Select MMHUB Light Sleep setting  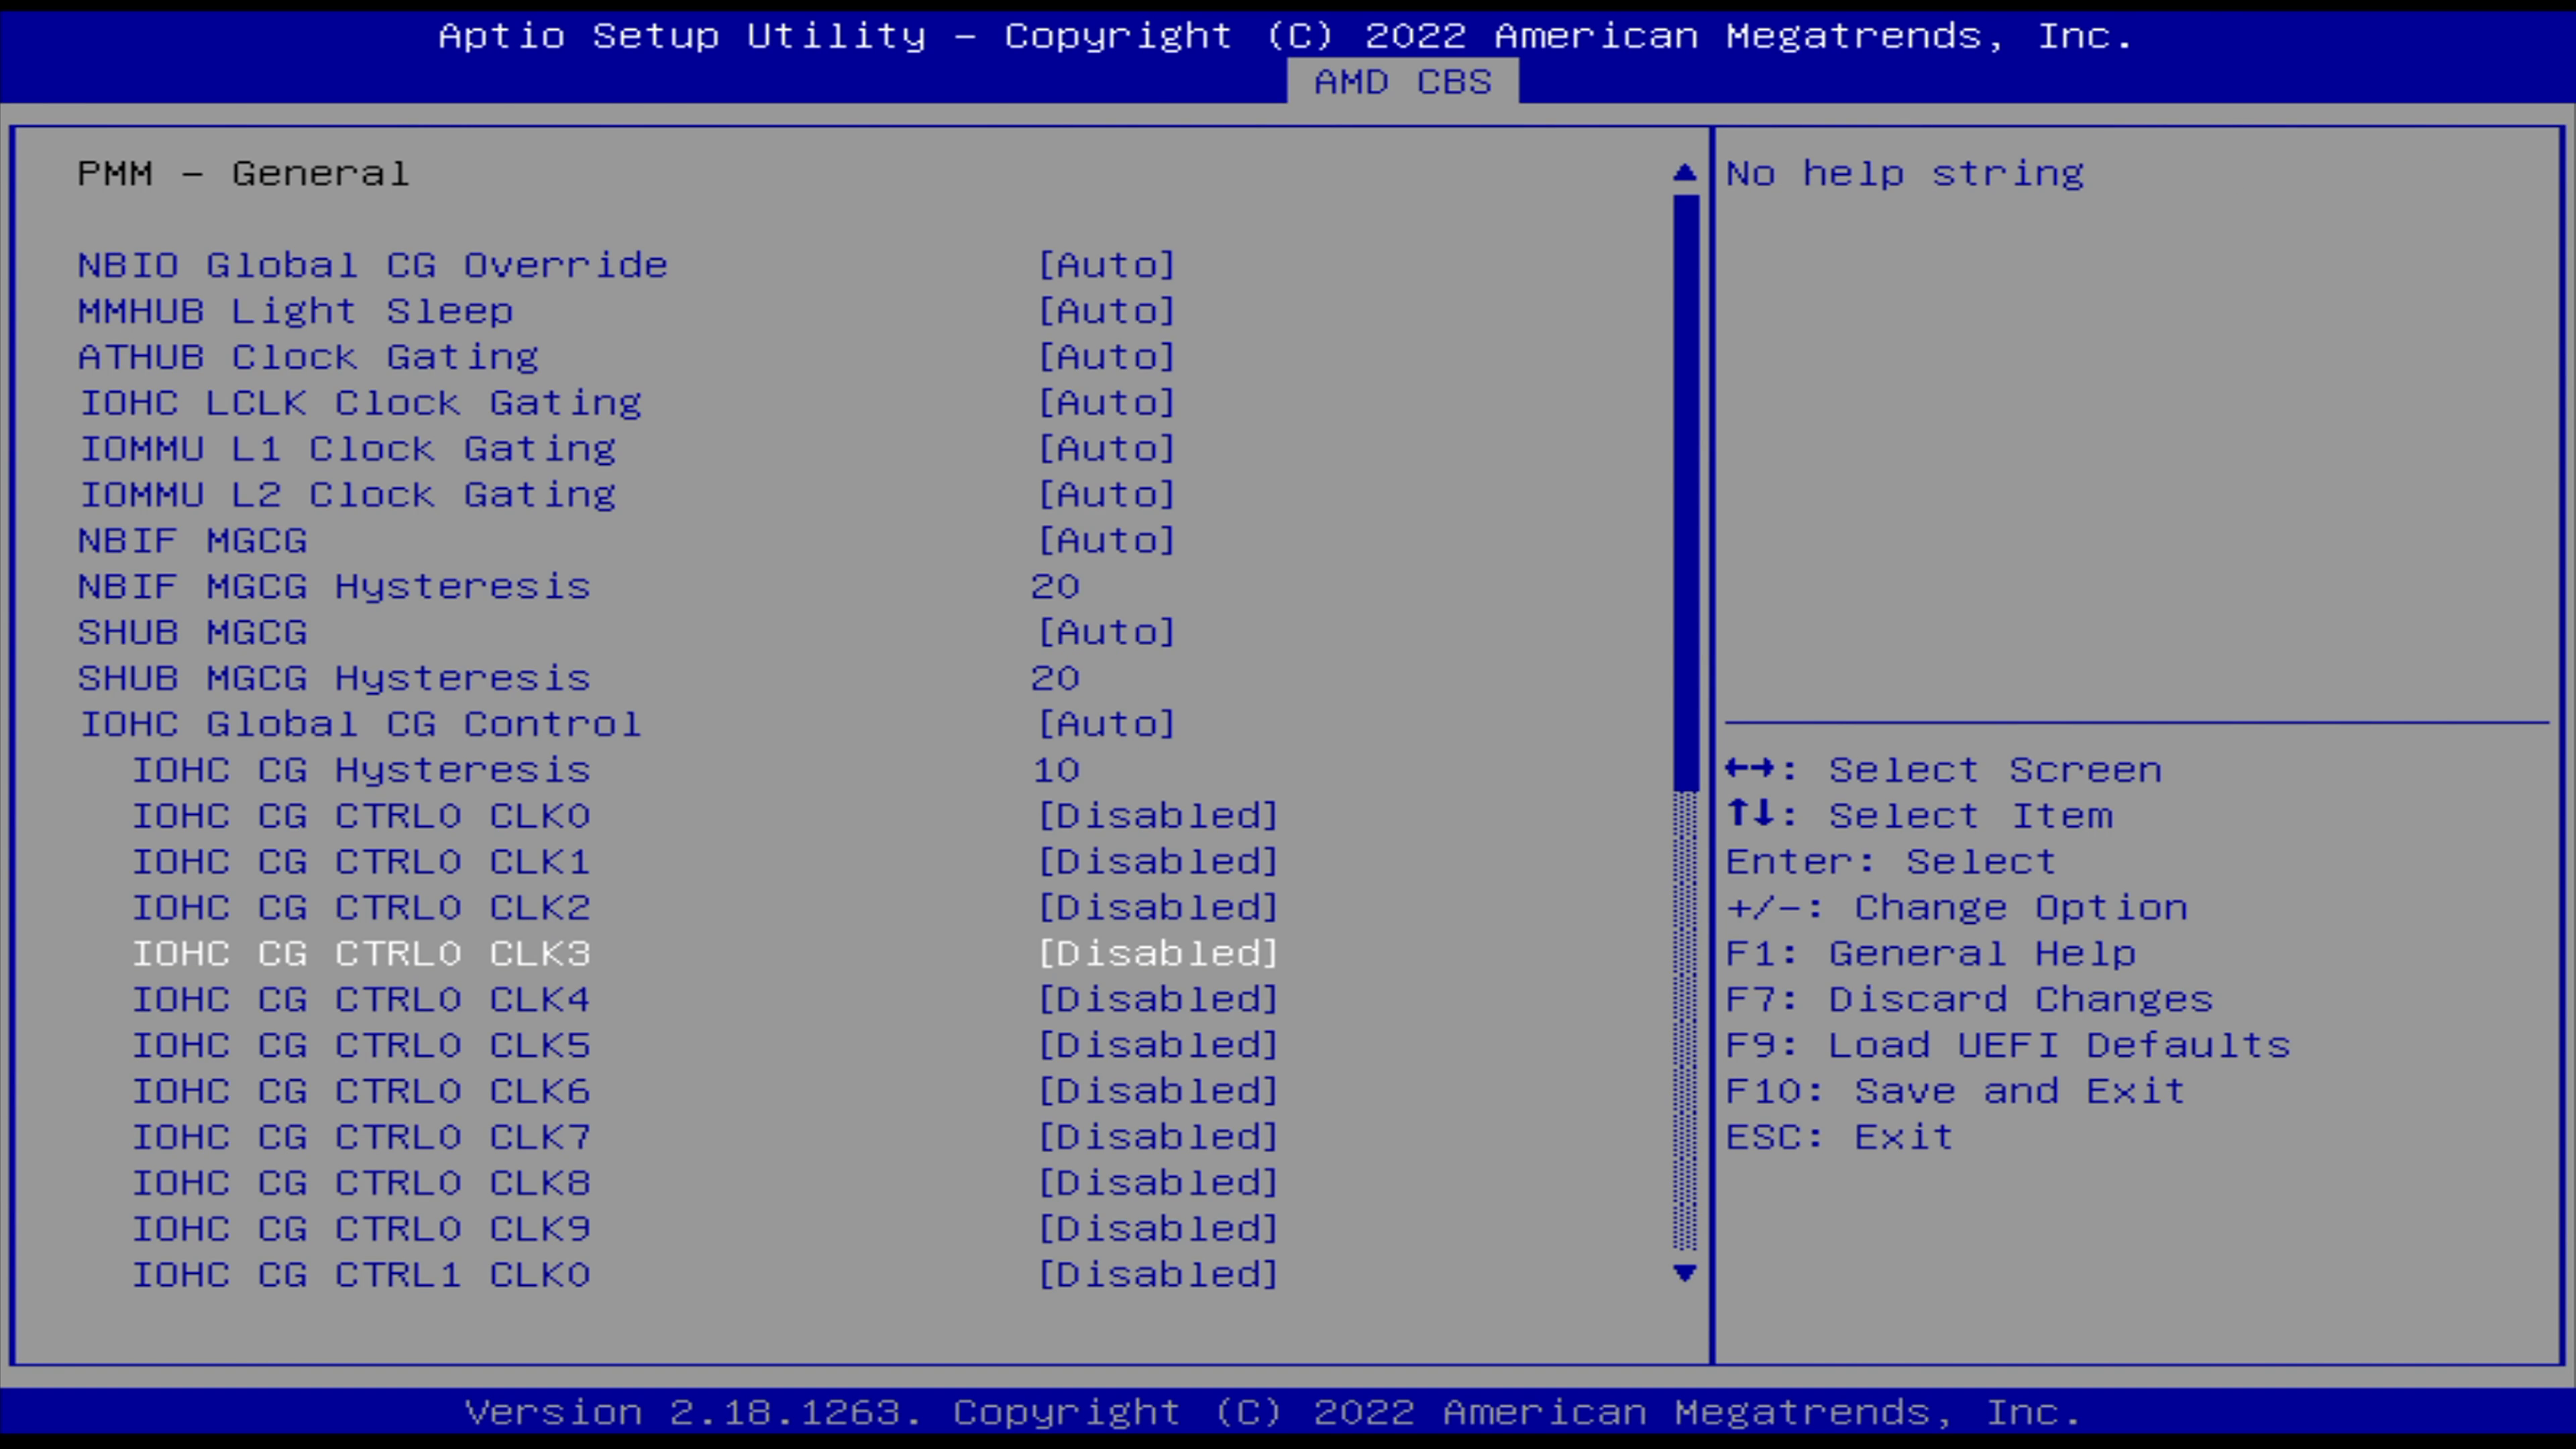click(x=296, y=311)
